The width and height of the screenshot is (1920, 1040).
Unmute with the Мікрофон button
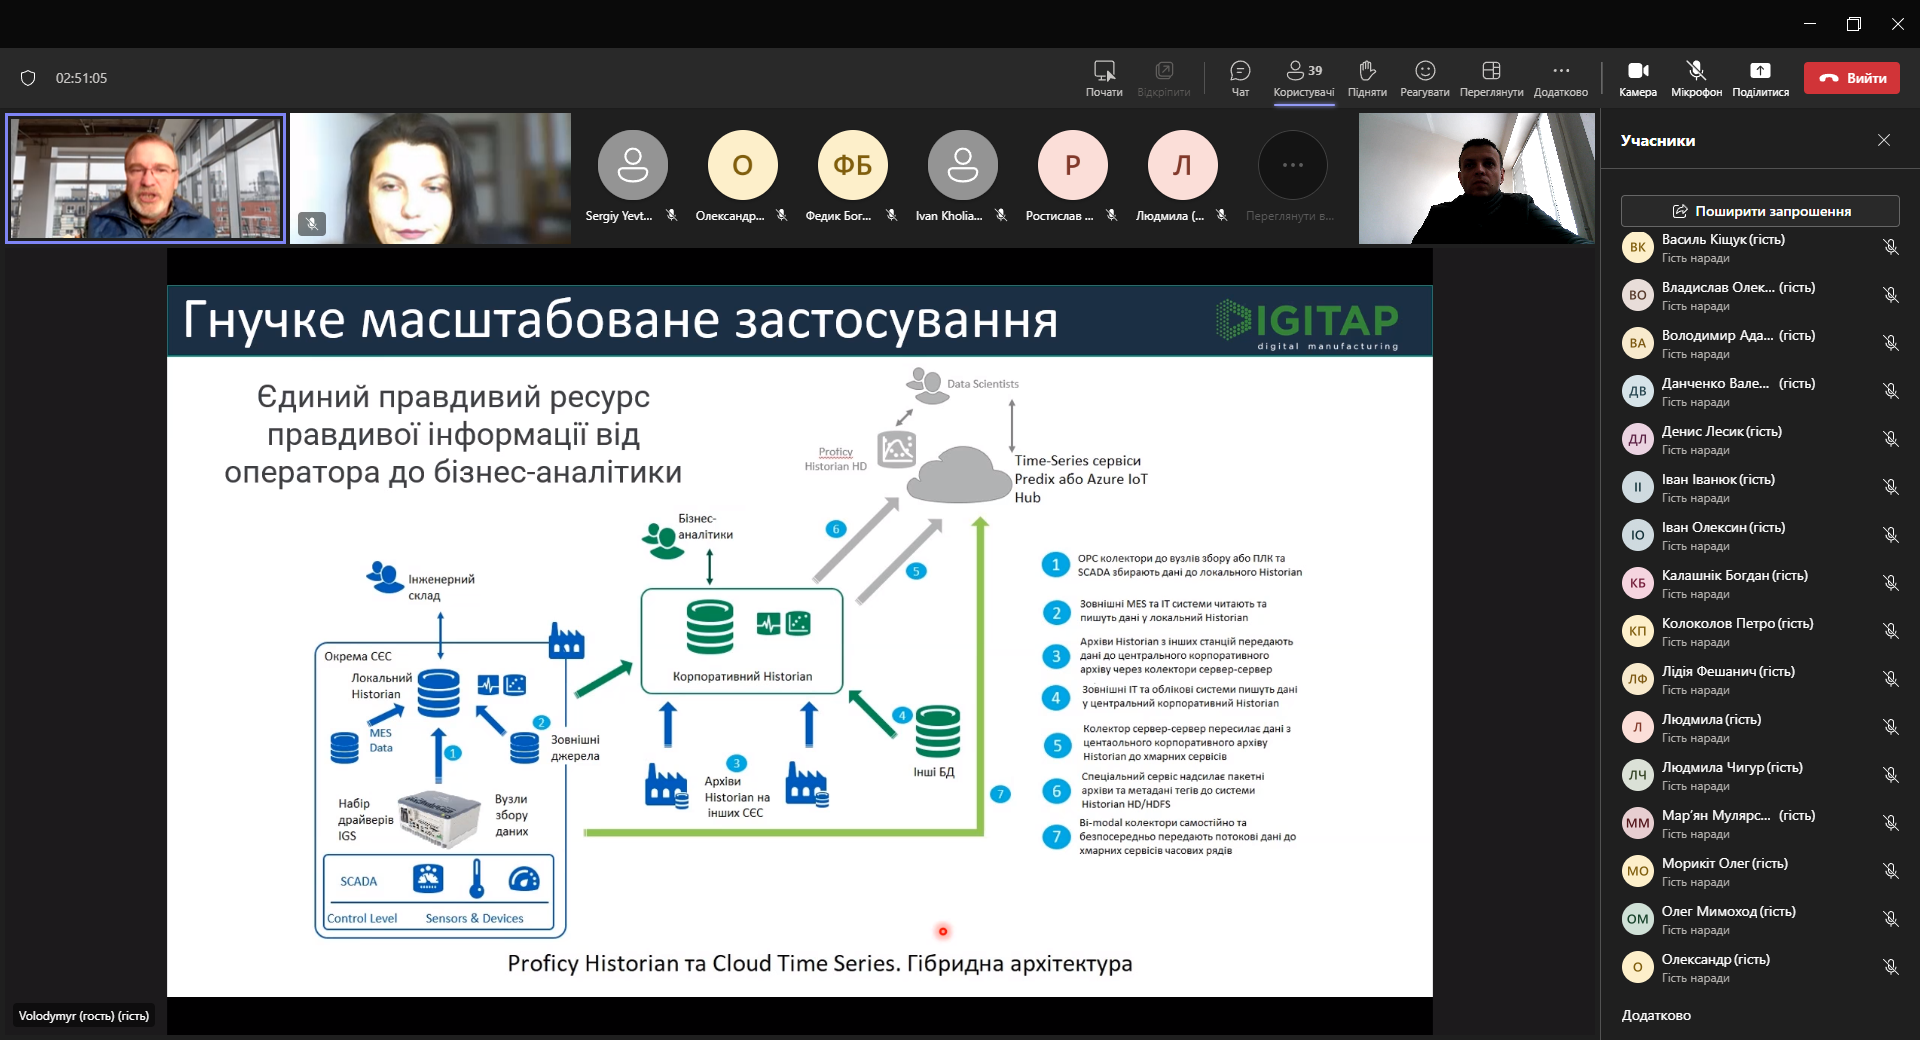[x=1696, y=78]
